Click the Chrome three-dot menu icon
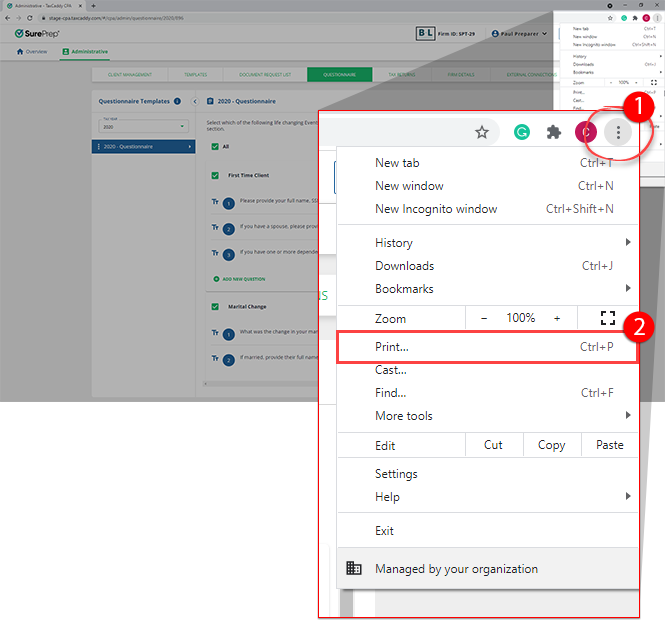This screenshot has height=624, width=665. point(619,132)
